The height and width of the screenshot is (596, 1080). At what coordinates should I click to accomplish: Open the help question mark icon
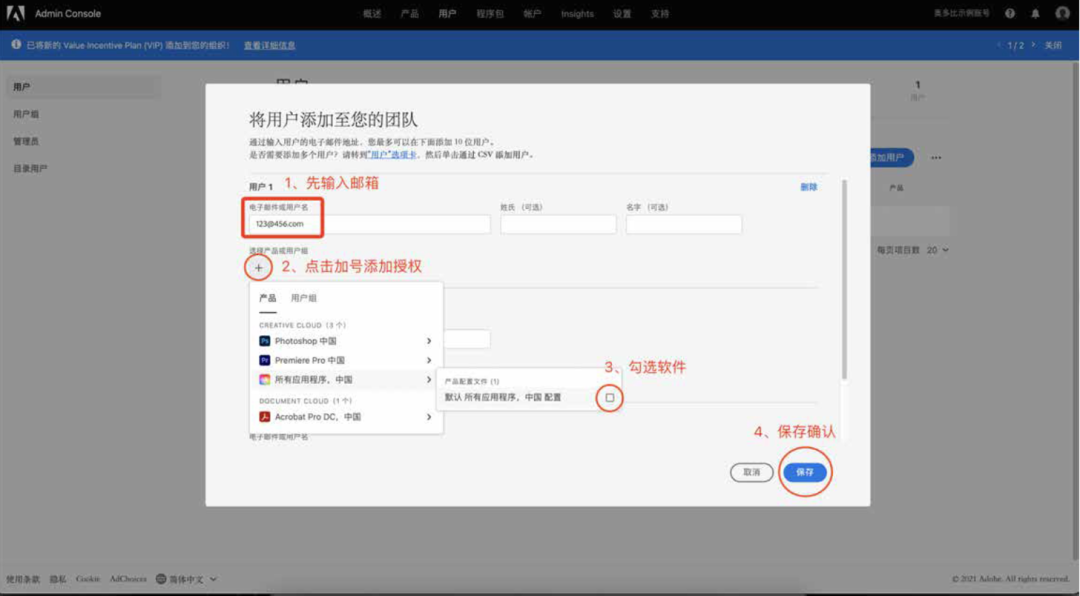pyautogui.click(x=1011, y=13)
